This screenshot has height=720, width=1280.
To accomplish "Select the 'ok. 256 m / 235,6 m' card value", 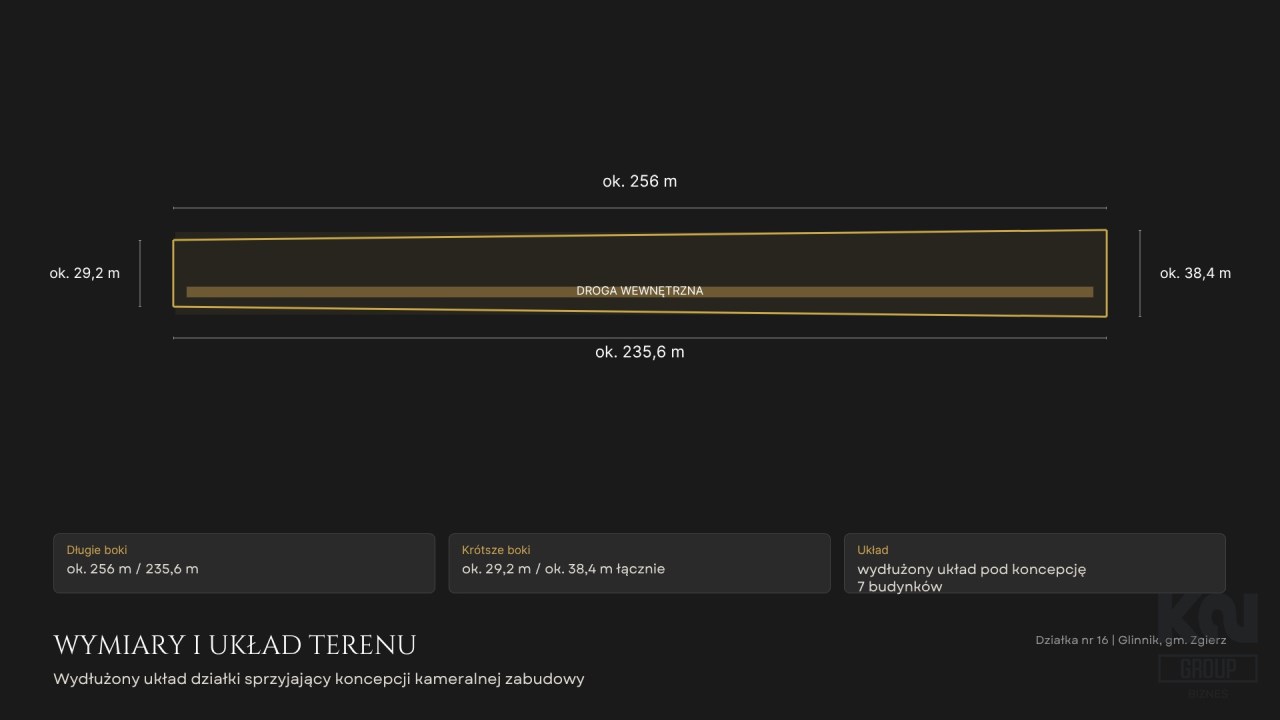I will [x=133, y=569].
